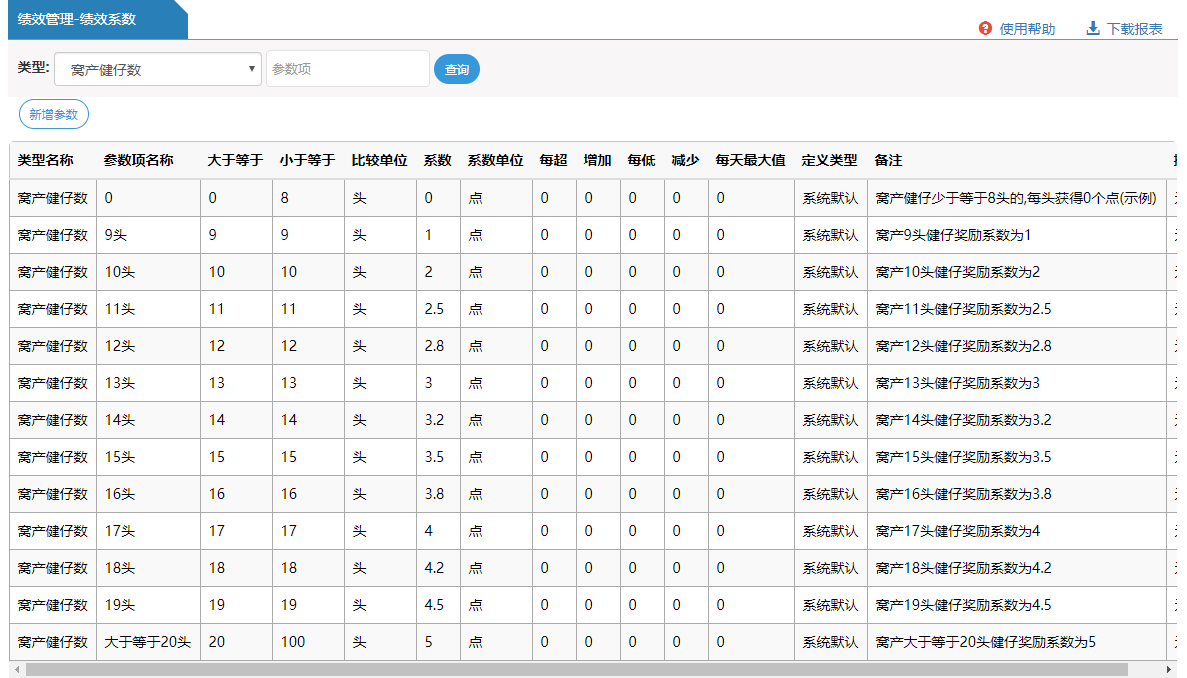Open the 类型 dropdown showing 窝产健仔数
The image size is (1187, 678).
tap(158, 70)
